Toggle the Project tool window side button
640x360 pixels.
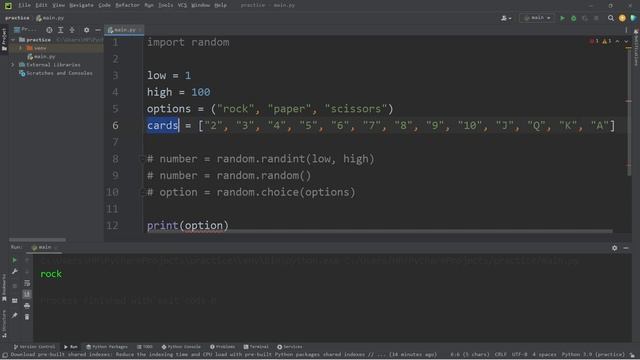coord(4,40)
